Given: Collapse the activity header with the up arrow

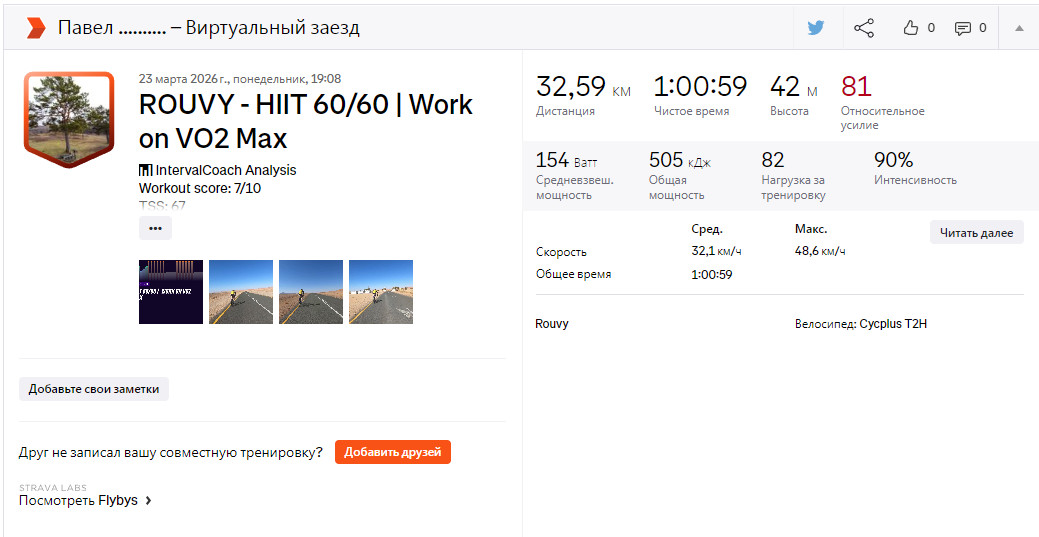Looking at the screenshot, I should (1018, 28).
